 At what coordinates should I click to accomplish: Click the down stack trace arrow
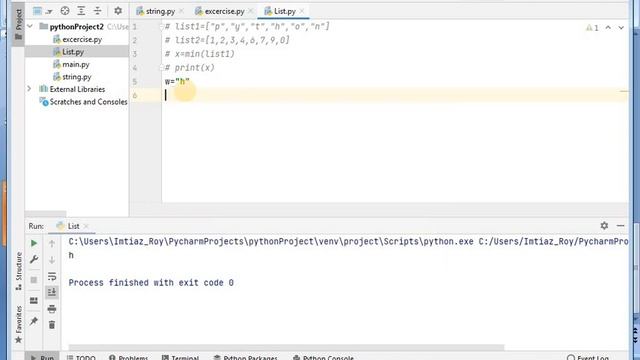(x=52, y=260)
